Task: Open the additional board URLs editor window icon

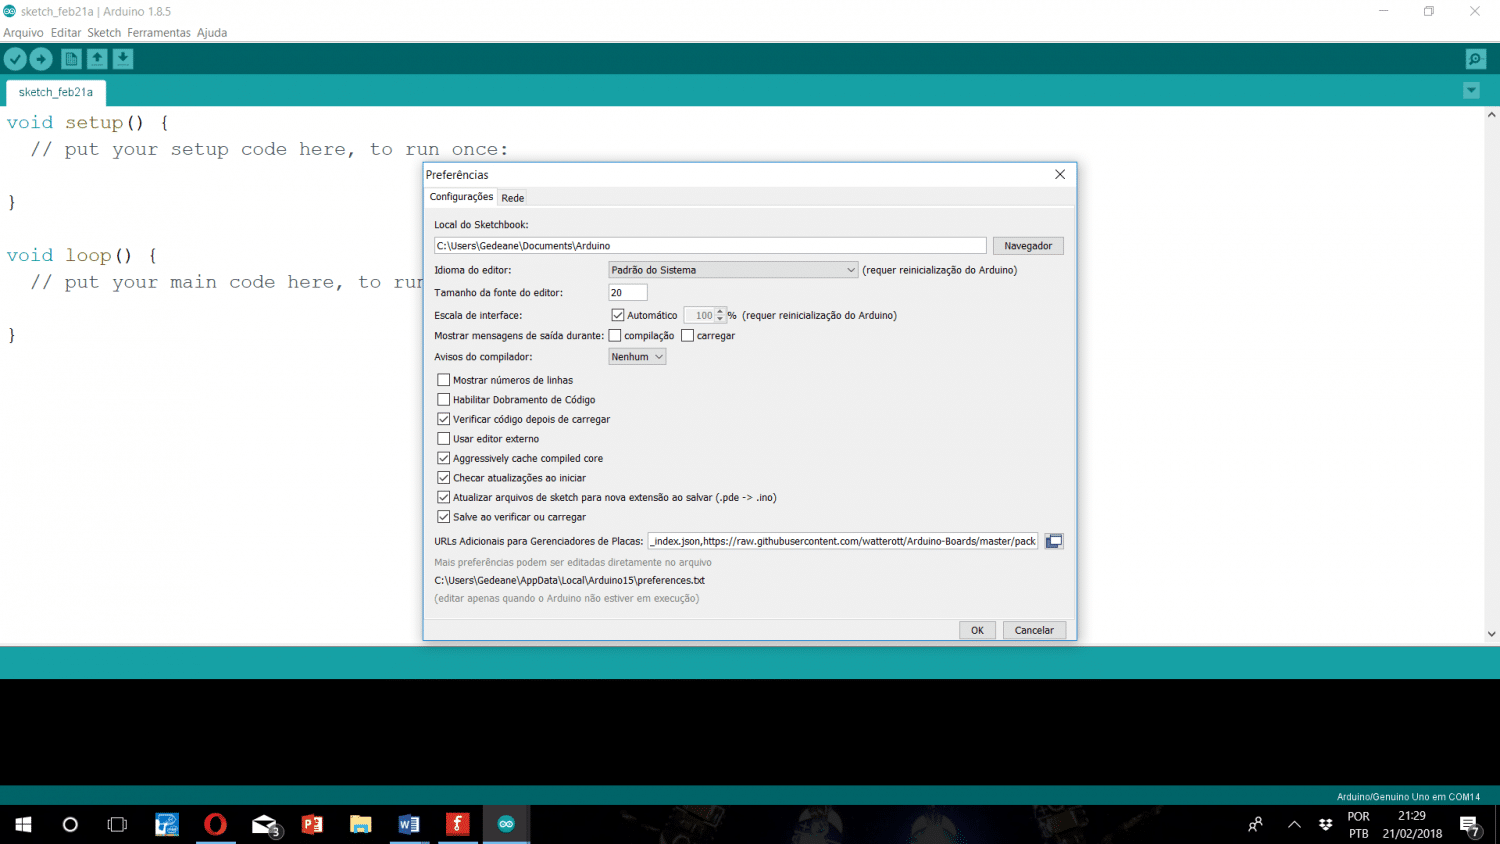Action: (1054, 541)
